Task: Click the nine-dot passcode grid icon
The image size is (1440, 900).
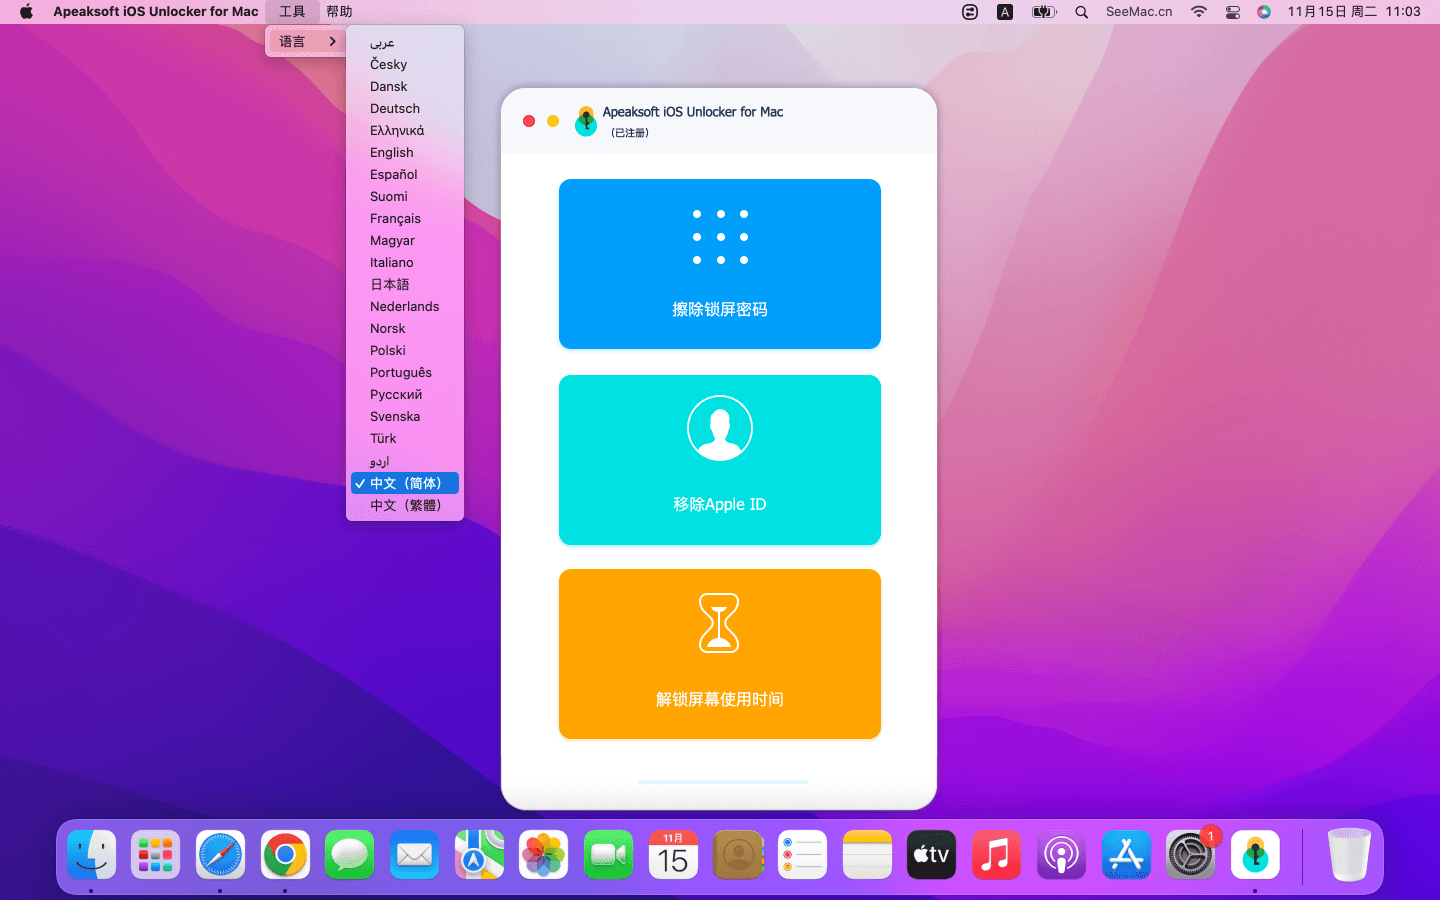Action: click(720, 237)
